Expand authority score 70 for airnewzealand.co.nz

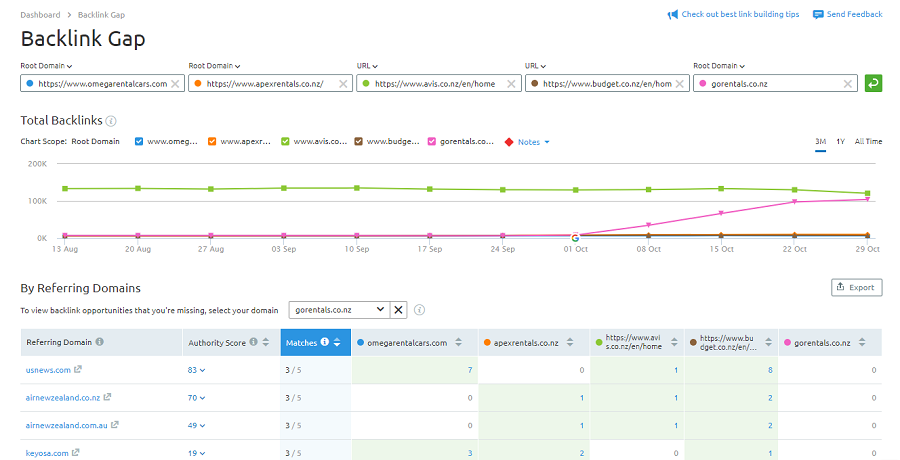[x=196, y=397]
